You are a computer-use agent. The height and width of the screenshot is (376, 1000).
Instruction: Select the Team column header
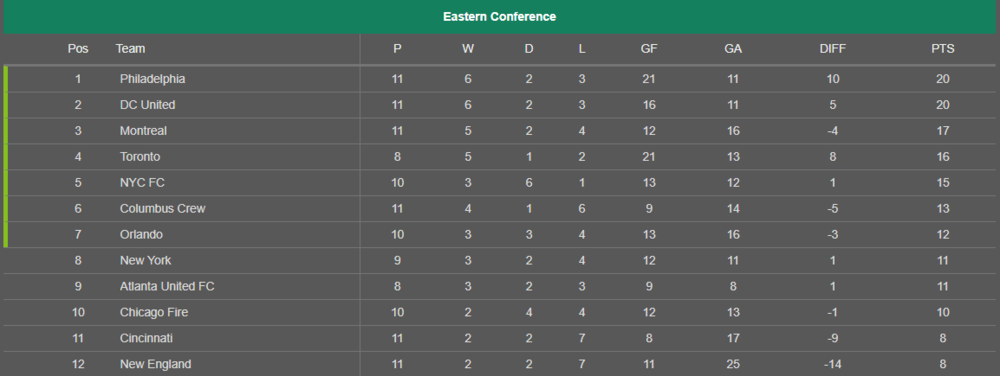tap(130, 48)
